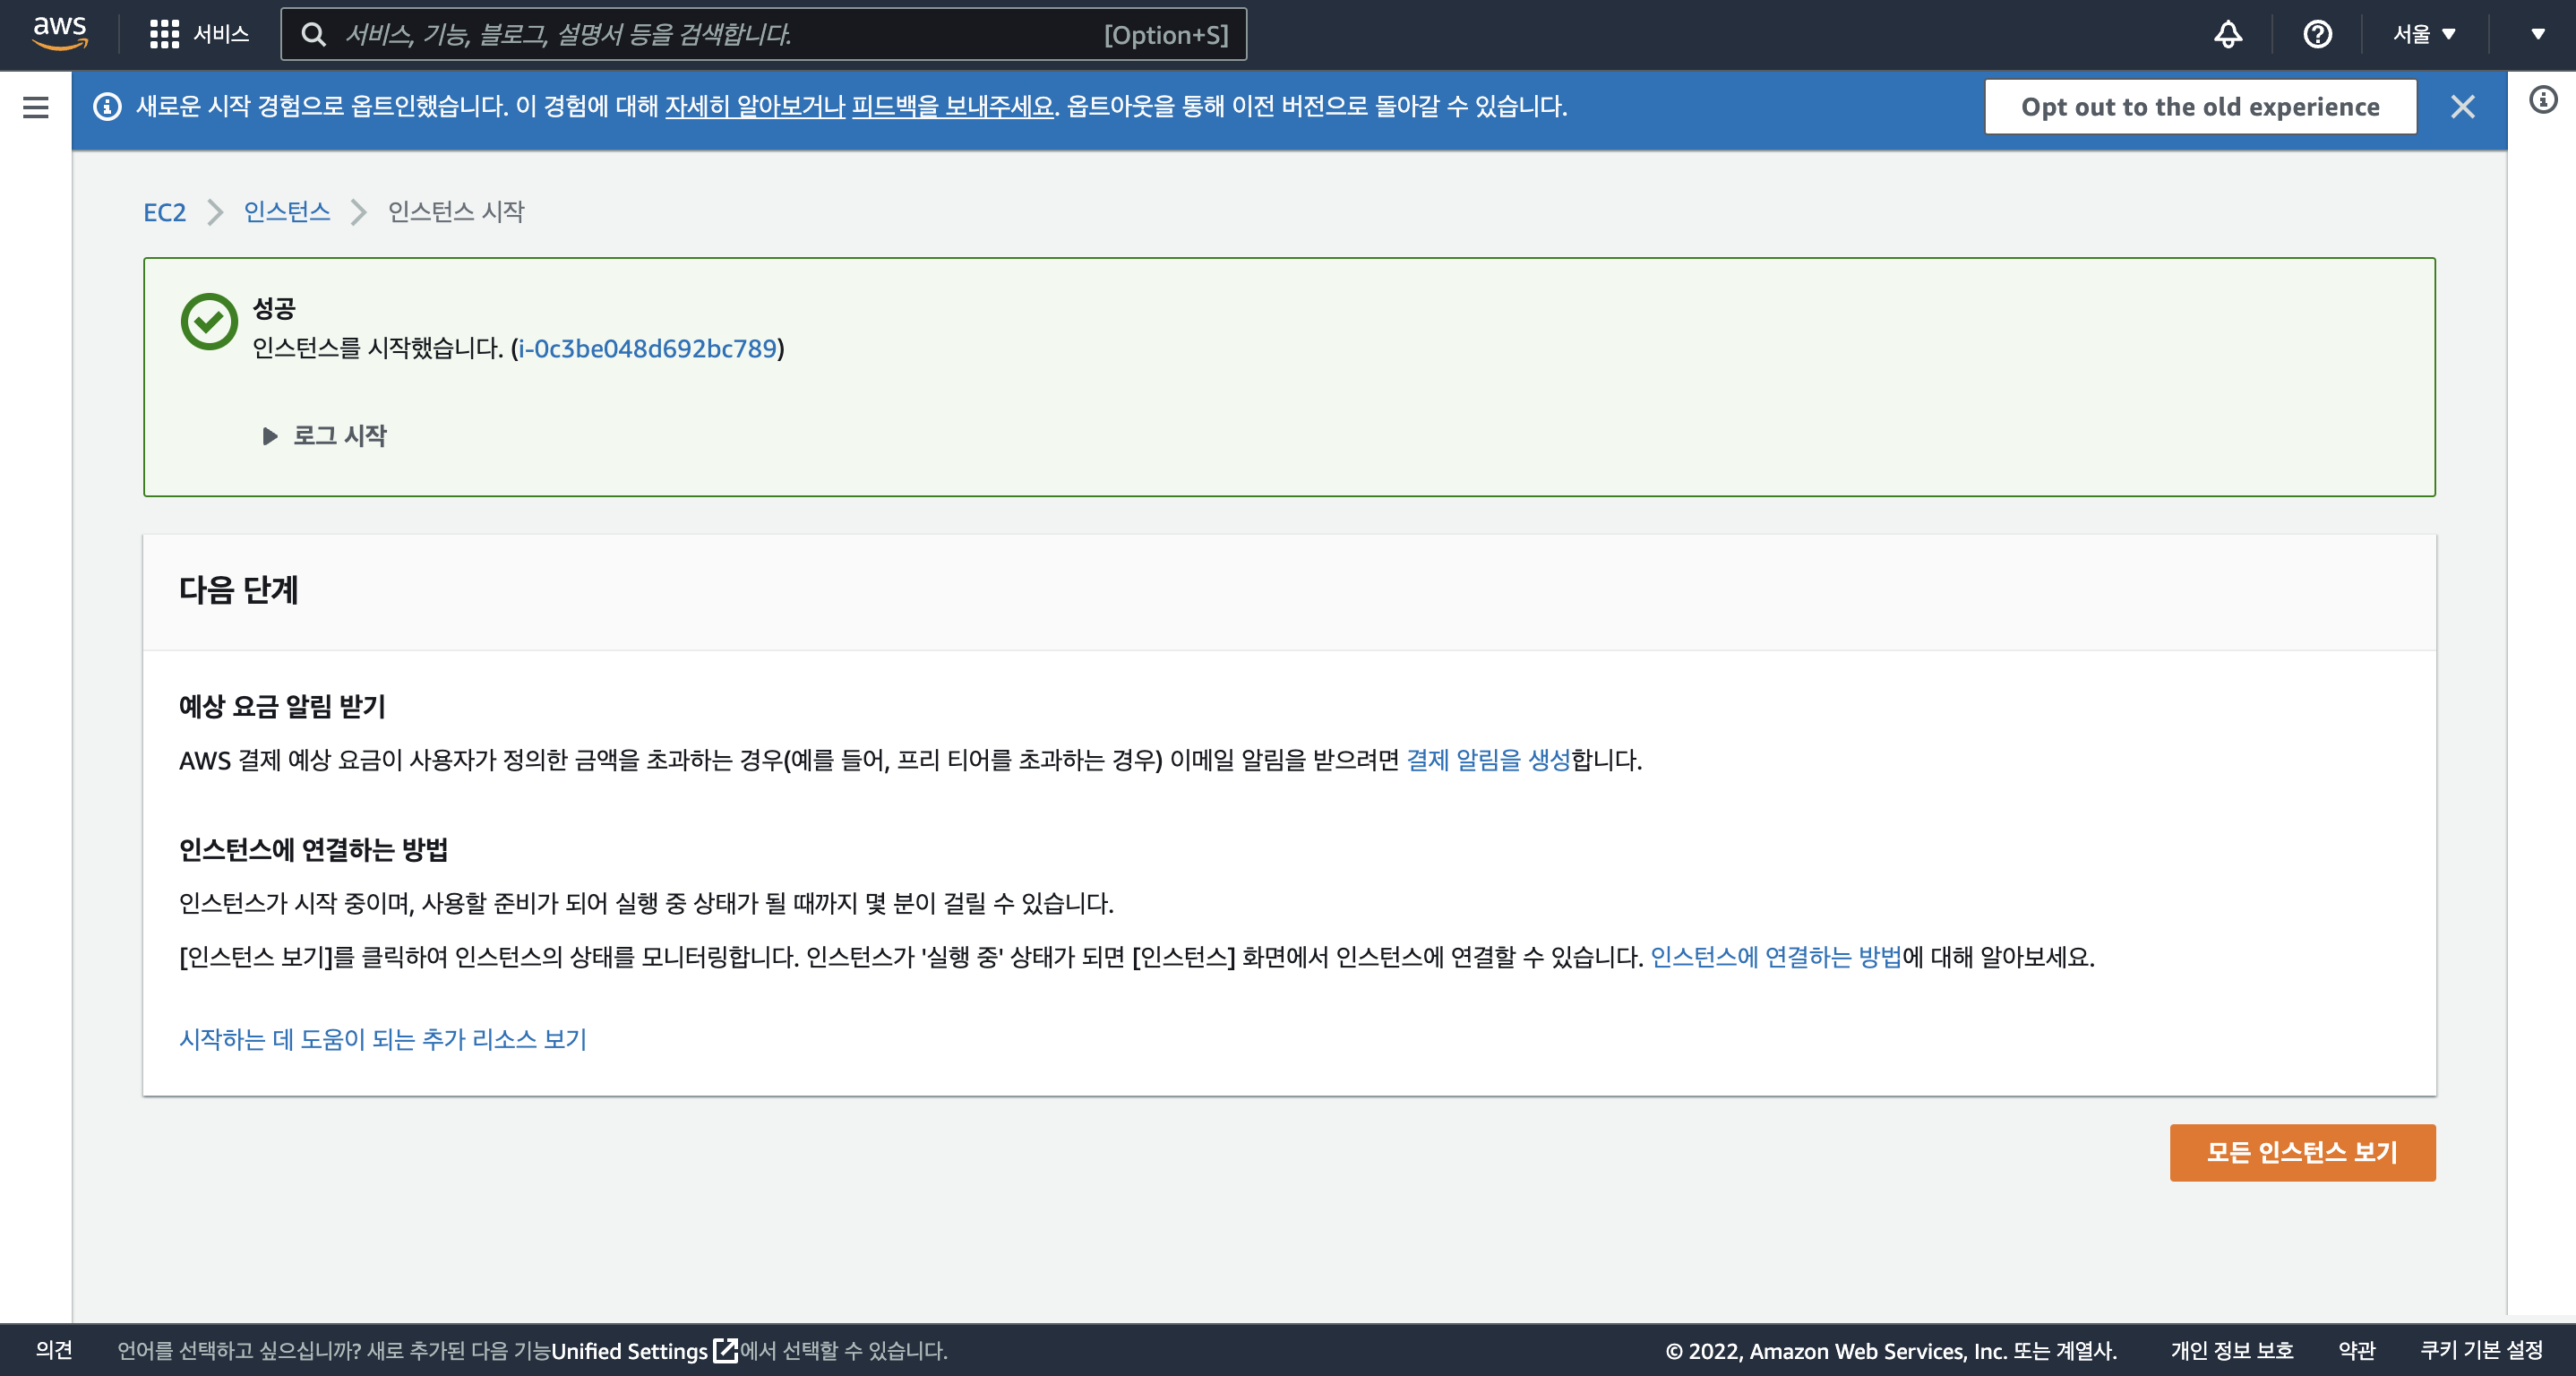Open the Services grid menu icon
2576x1376 pixels.
point(164,34)
